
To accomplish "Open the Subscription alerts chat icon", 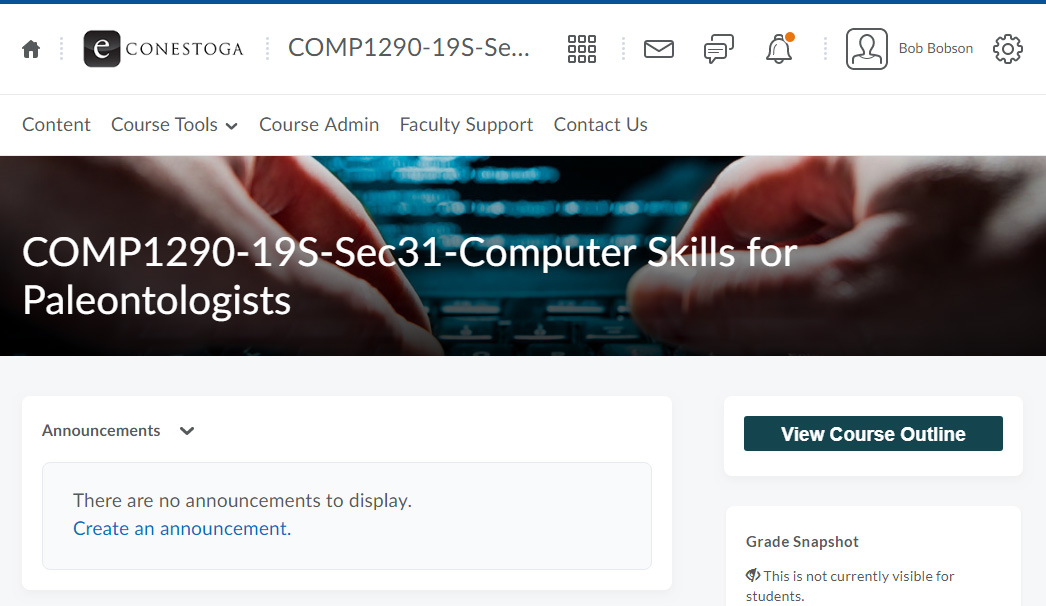I will 718,49.
